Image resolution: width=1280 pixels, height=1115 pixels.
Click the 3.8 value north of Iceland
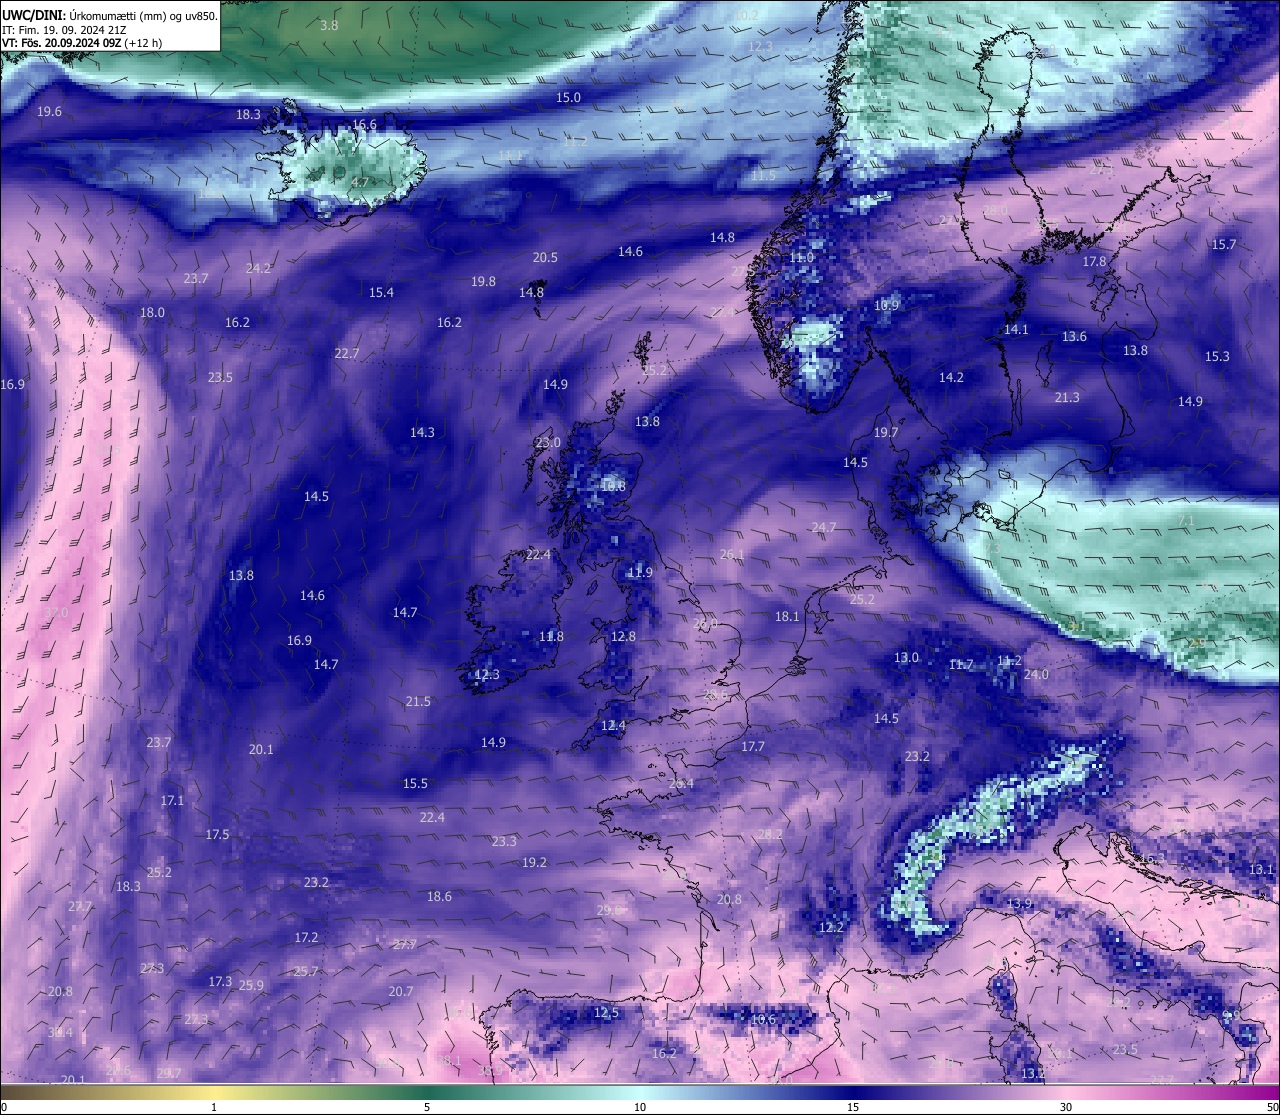(329, 25)
